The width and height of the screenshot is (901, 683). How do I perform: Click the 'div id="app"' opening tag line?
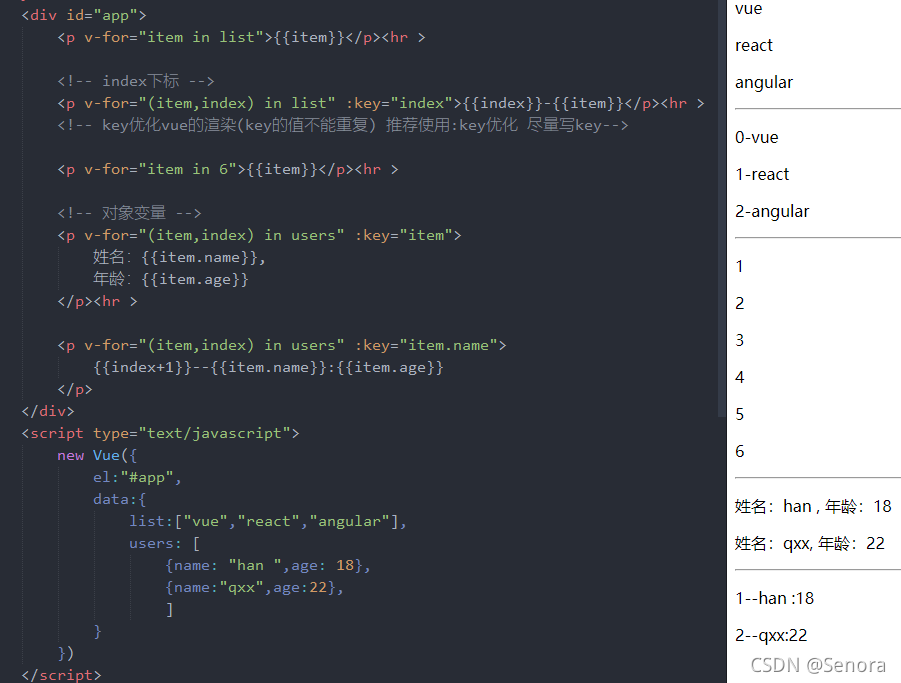84,15
